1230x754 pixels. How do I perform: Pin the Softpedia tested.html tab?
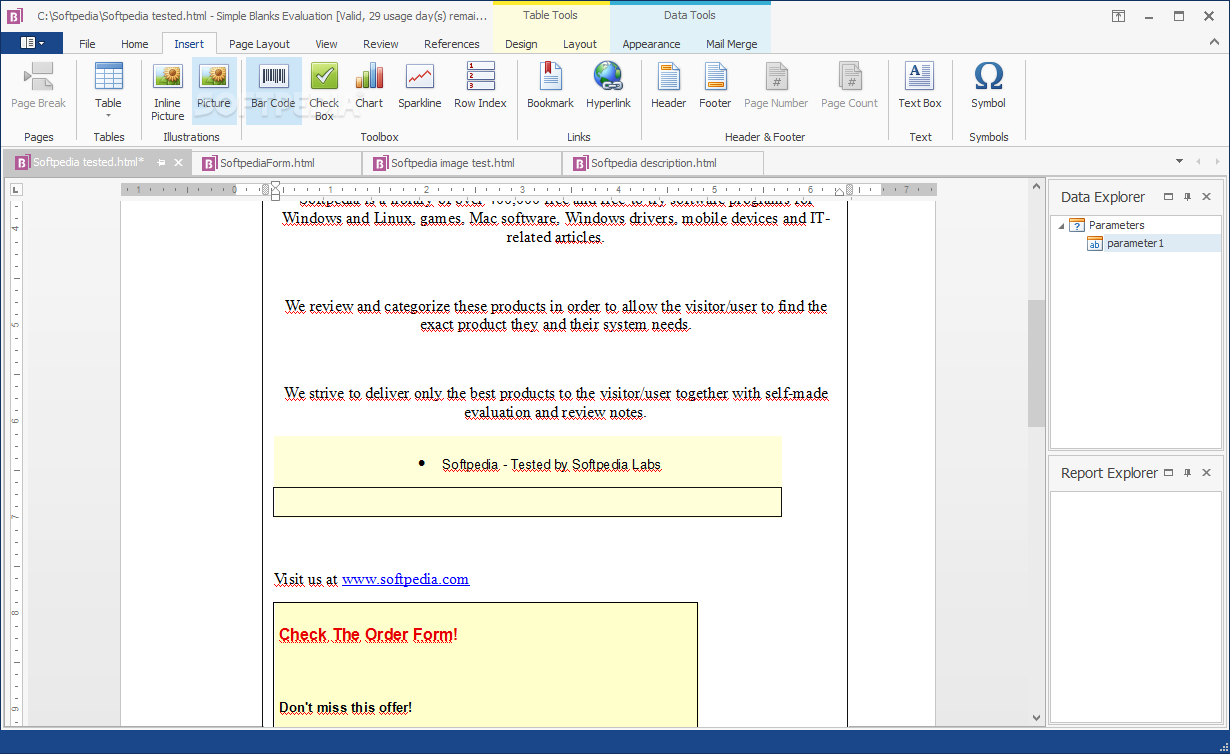click(x=161, y=162)
